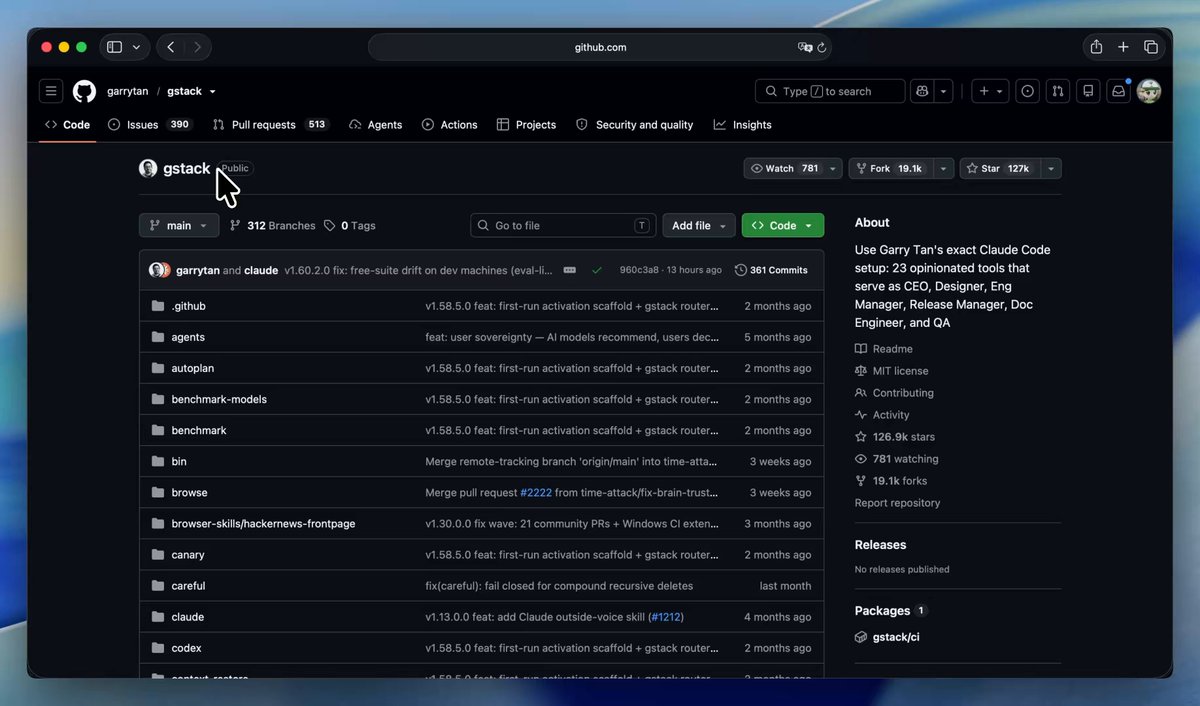
Task: View 19.1k forks link
Action: pyautogui.click(x=891, y=481)
